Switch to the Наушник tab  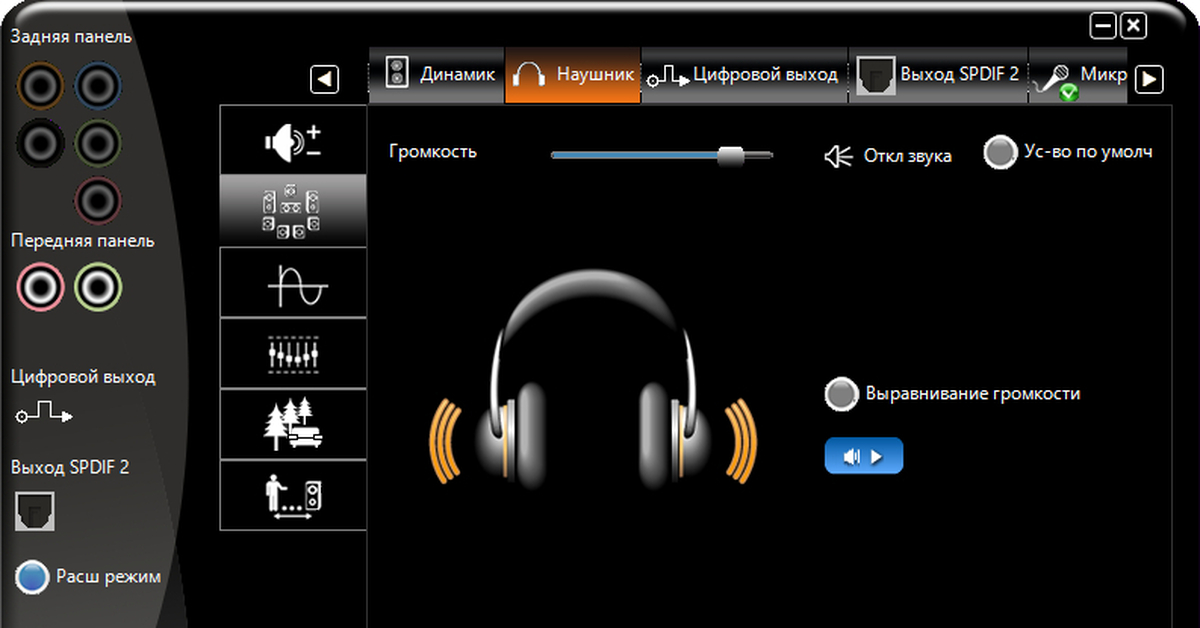(x=573, y=75)
